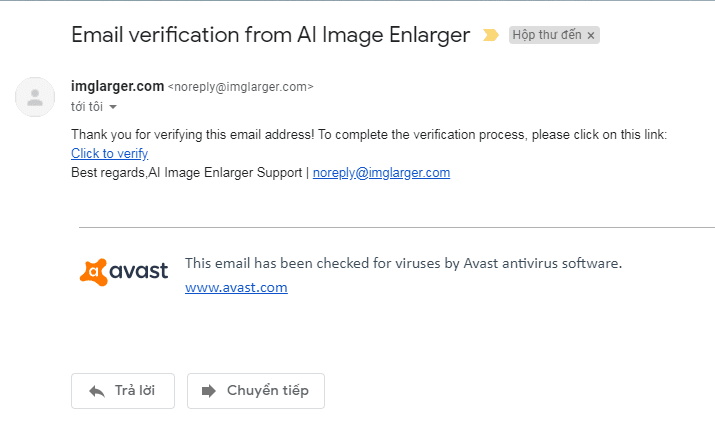Click the email subject title text
Screen dimensions: 715x439
click(x=270, y=35)
